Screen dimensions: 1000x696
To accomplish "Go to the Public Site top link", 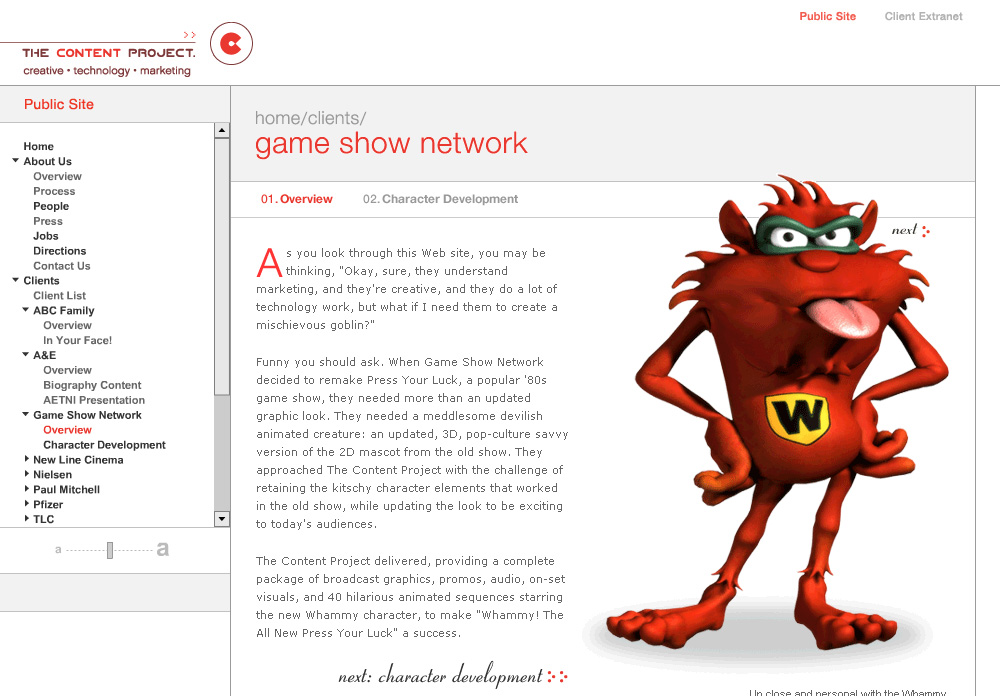I will click(827, 16).
